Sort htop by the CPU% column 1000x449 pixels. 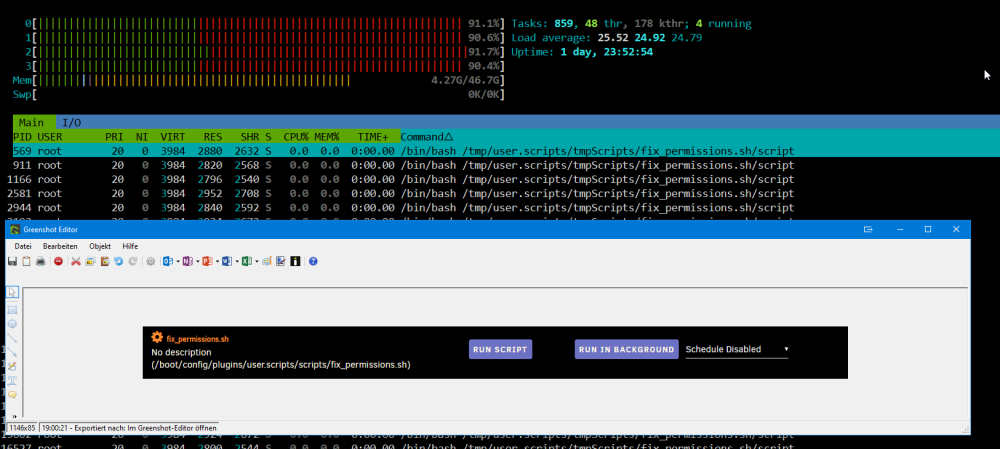(x=296, y=136)
